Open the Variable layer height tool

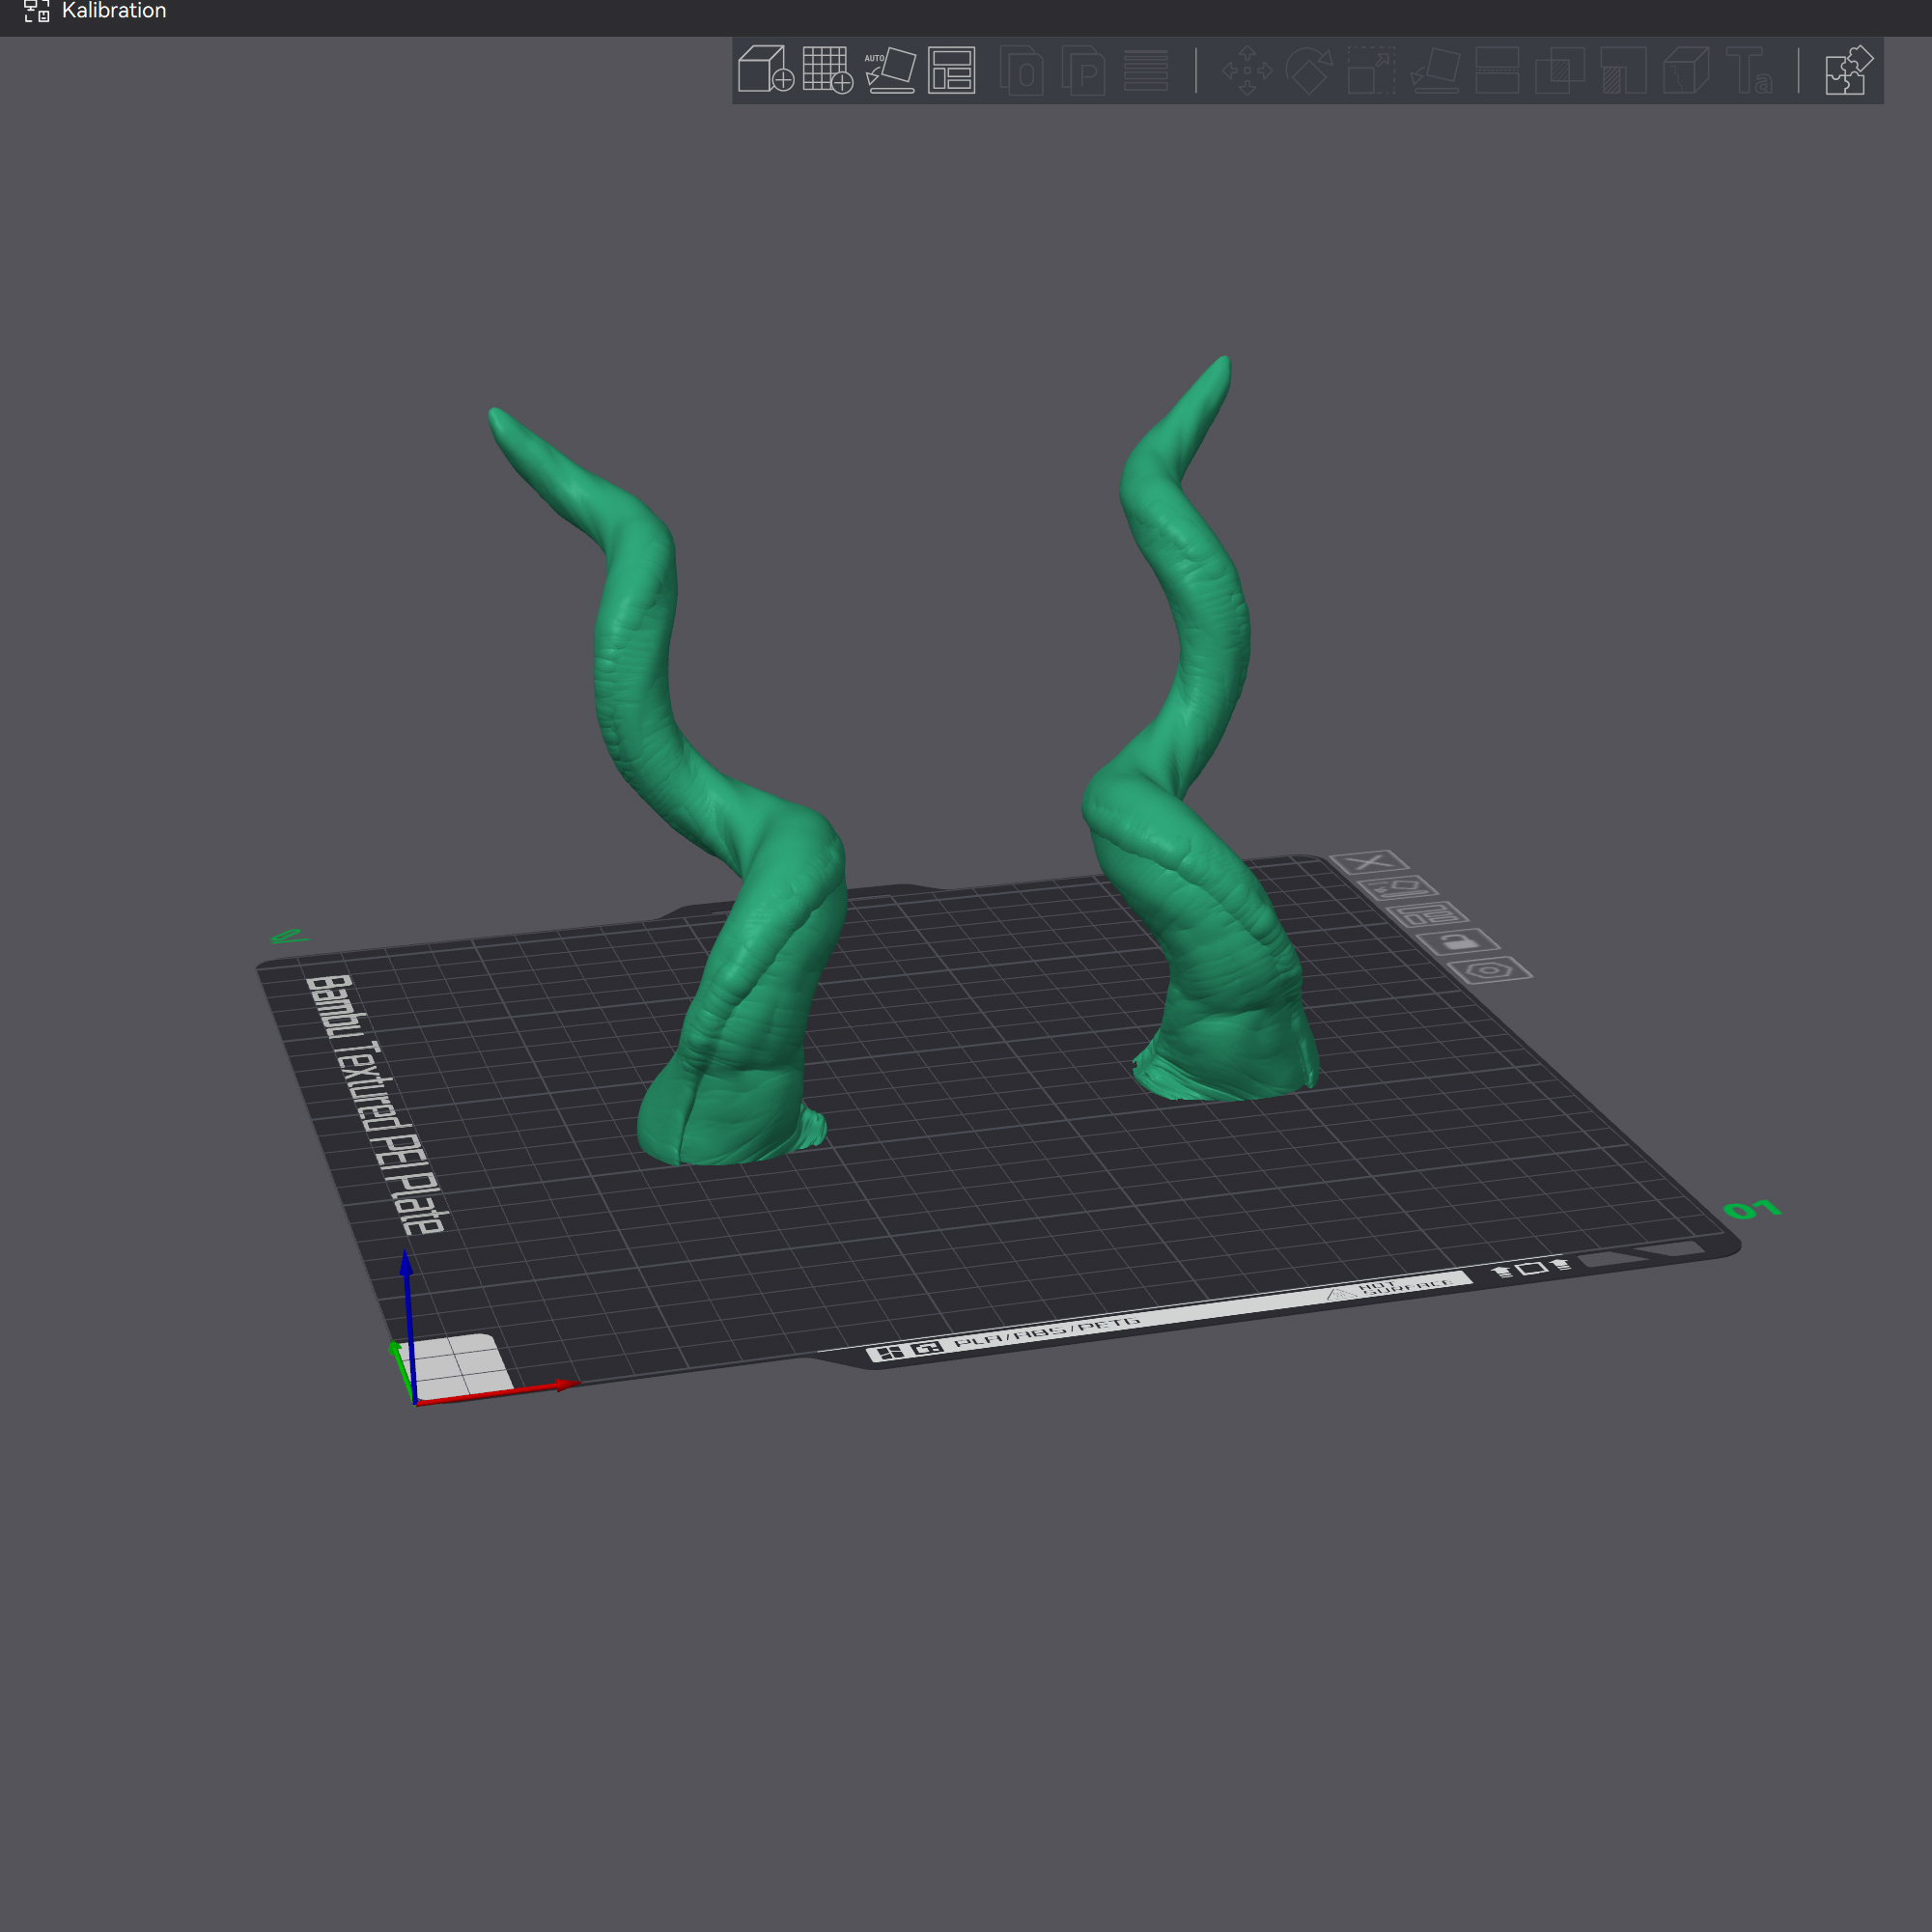coord(1146,70)
